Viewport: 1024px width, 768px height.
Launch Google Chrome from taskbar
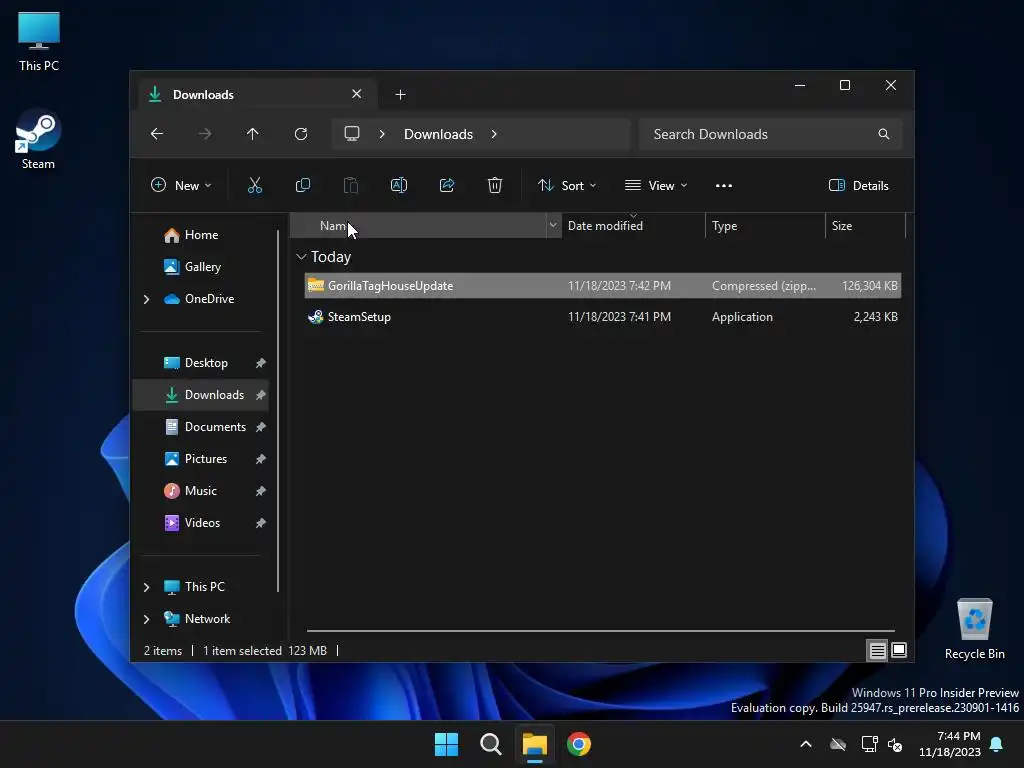tap(579, 744)
